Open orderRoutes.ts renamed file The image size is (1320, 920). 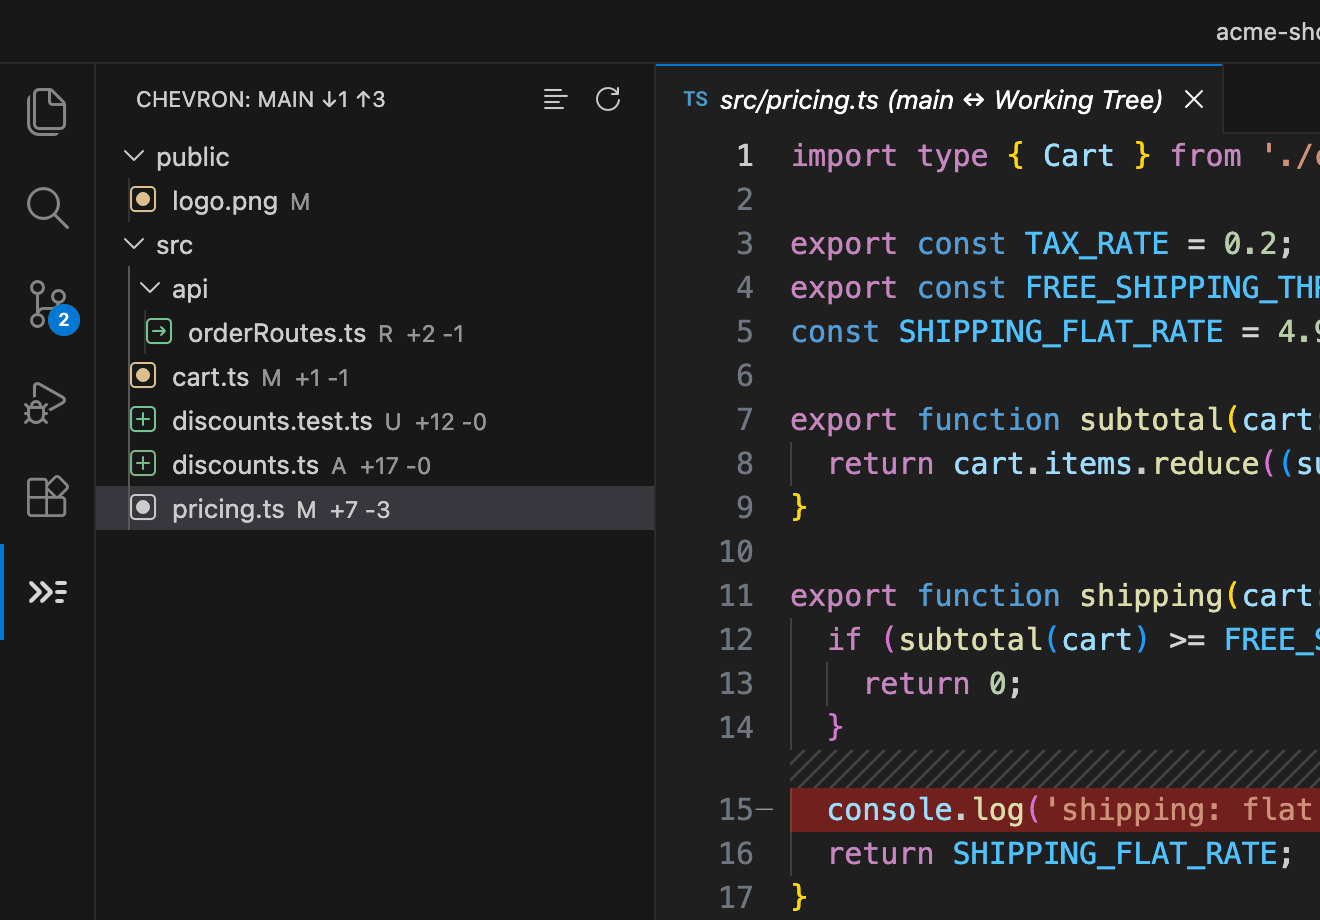376,333
